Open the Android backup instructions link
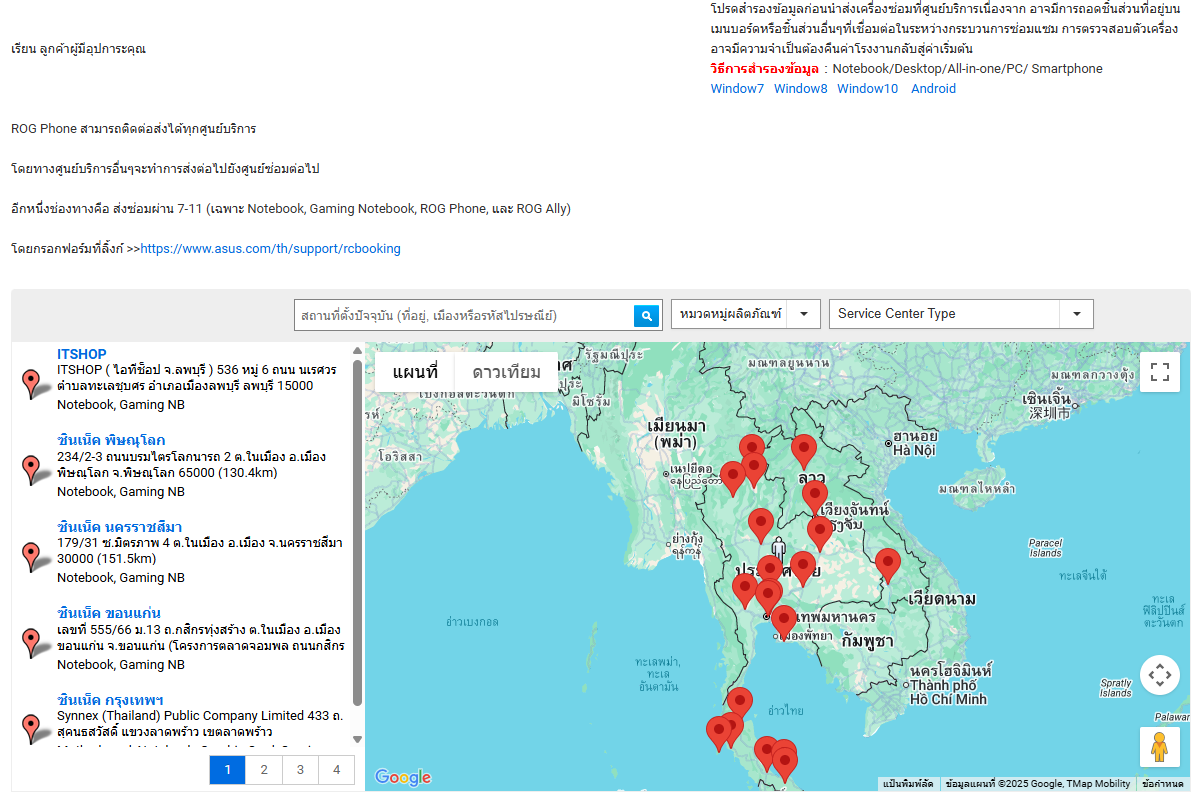 click(x=933, y=89)
